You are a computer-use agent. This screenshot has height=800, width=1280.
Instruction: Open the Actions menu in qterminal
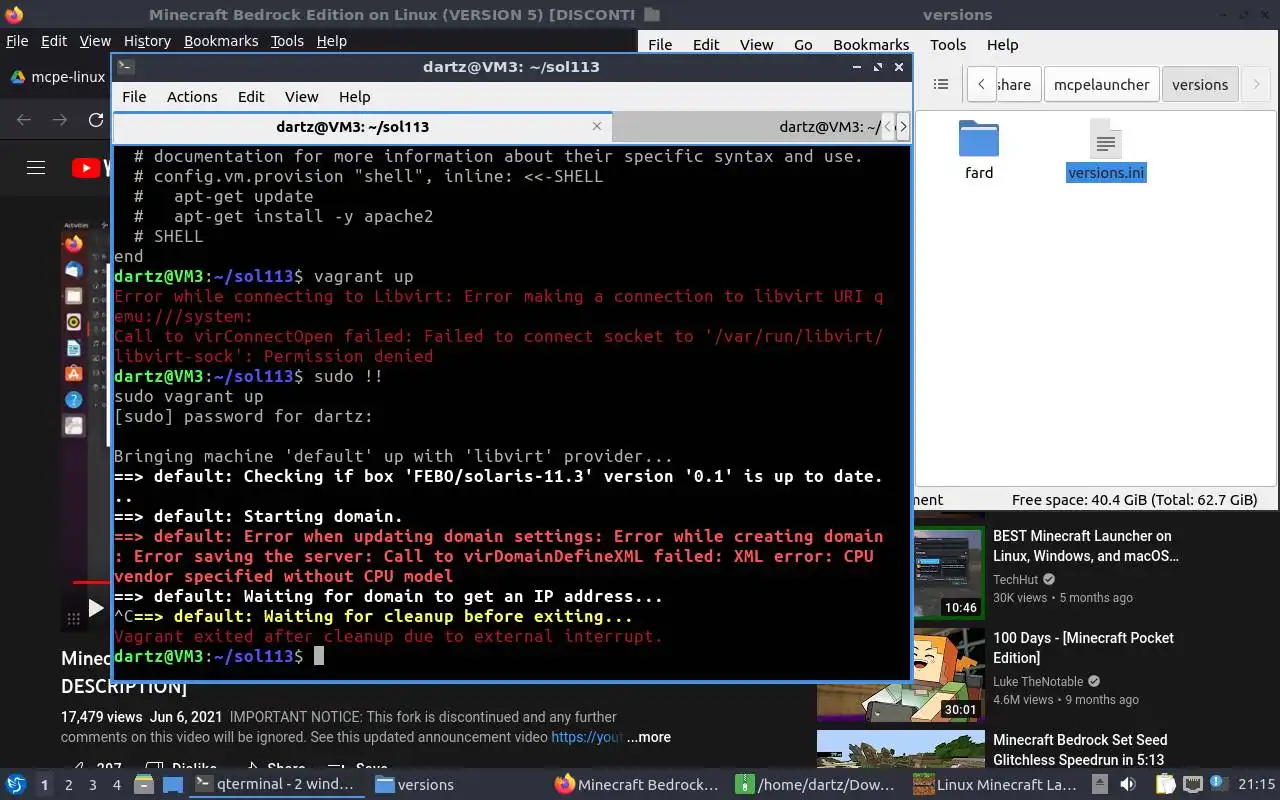pos(192,96)
